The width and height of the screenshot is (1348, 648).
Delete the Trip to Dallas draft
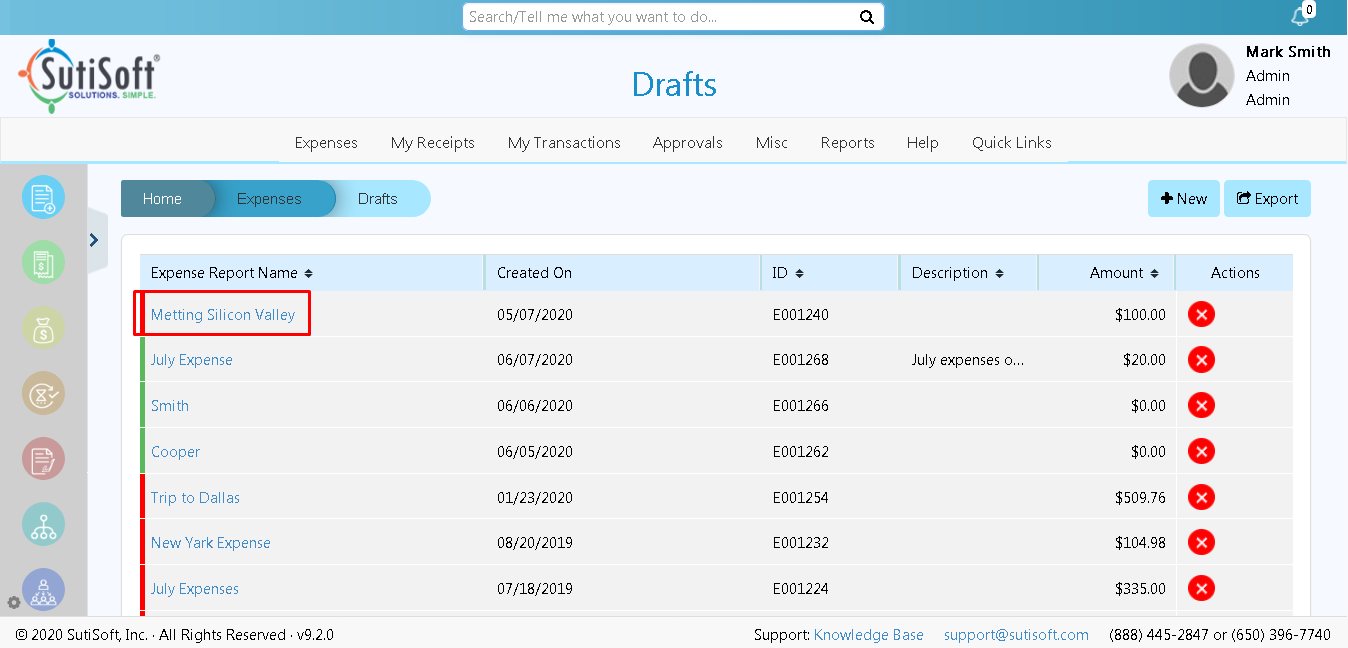(x=1200, y=497)
